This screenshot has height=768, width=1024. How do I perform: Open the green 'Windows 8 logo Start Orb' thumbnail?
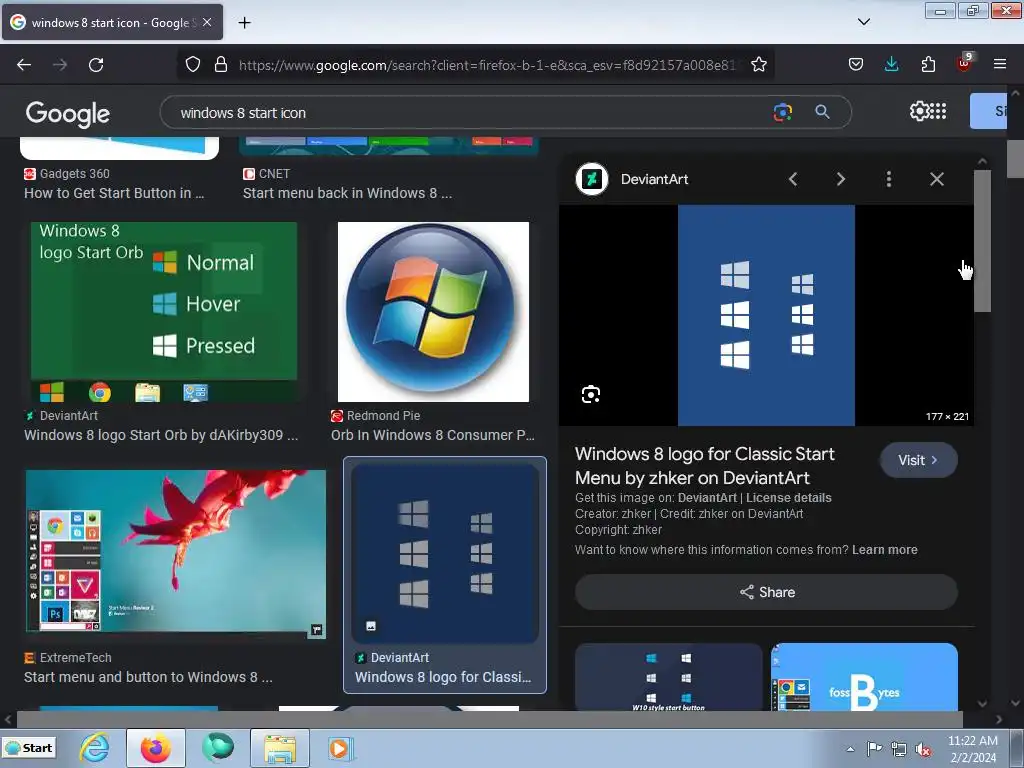pyautogui.click(x=164, y=312)
